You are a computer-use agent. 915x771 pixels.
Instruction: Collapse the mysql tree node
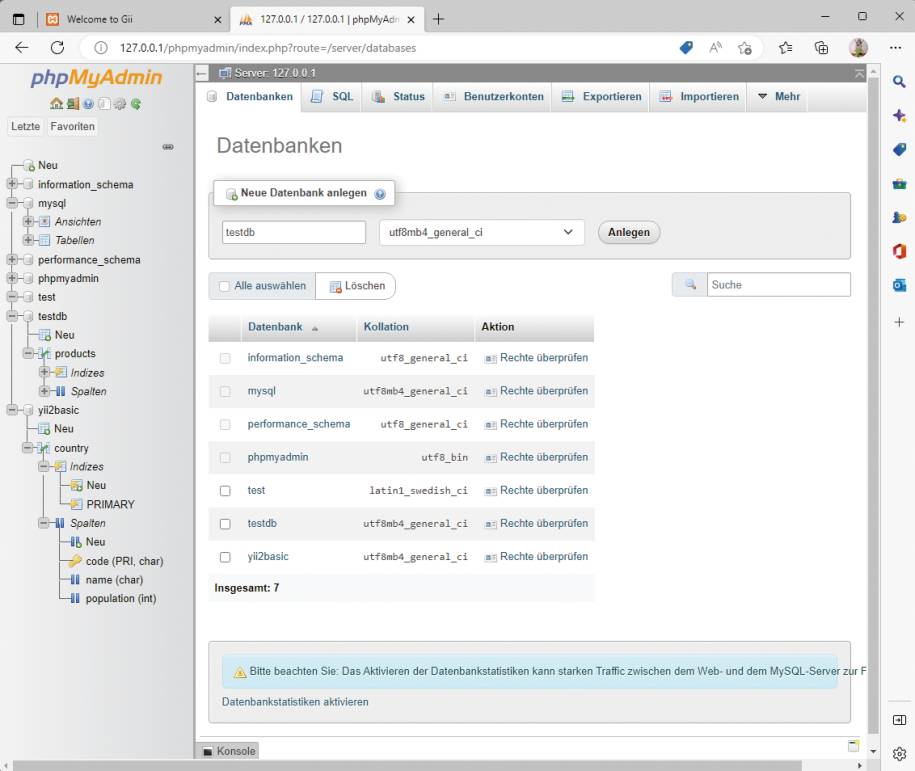click(12, 203)
